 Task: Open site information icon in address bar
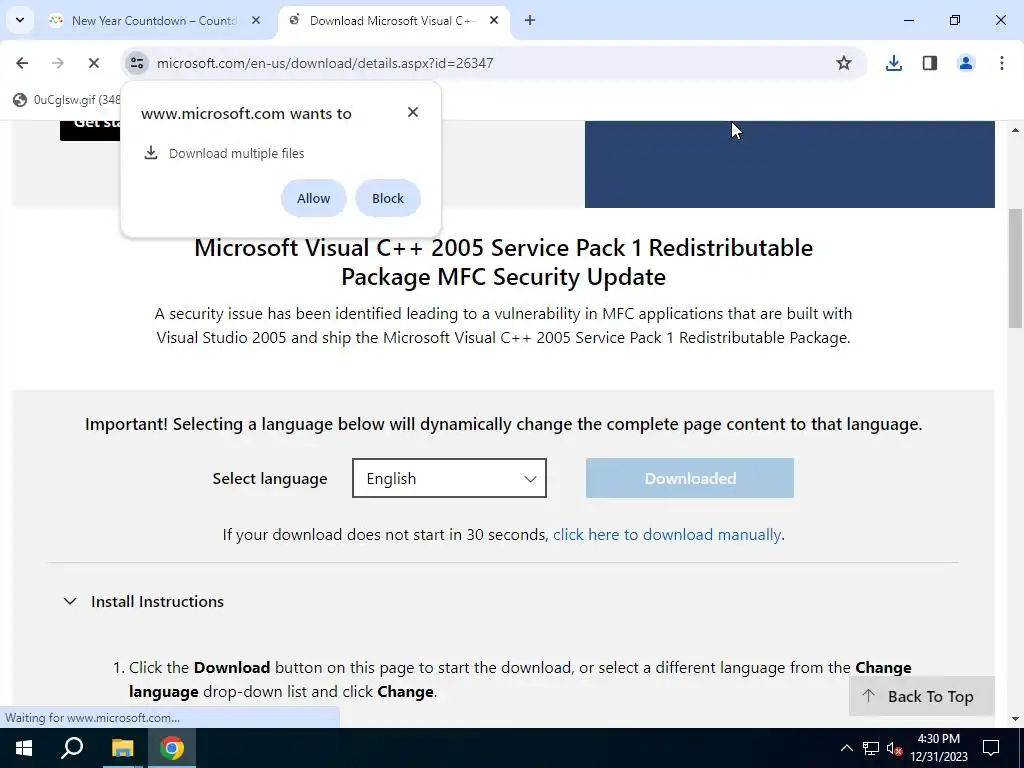tap(136, 63)
